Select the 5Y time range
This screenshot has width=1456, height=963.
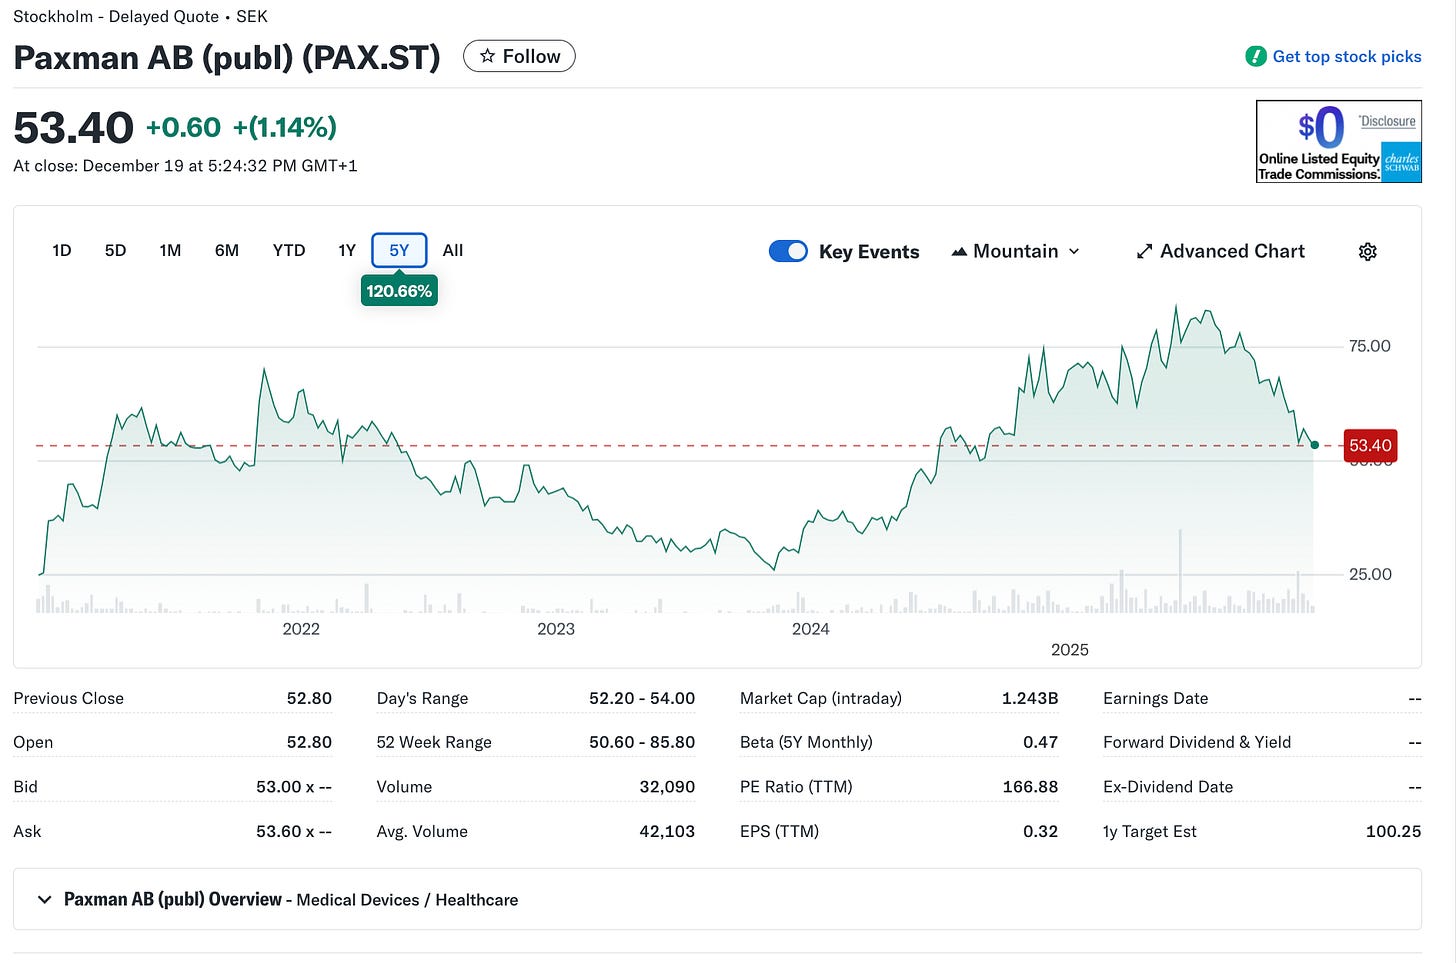[399, 250]
